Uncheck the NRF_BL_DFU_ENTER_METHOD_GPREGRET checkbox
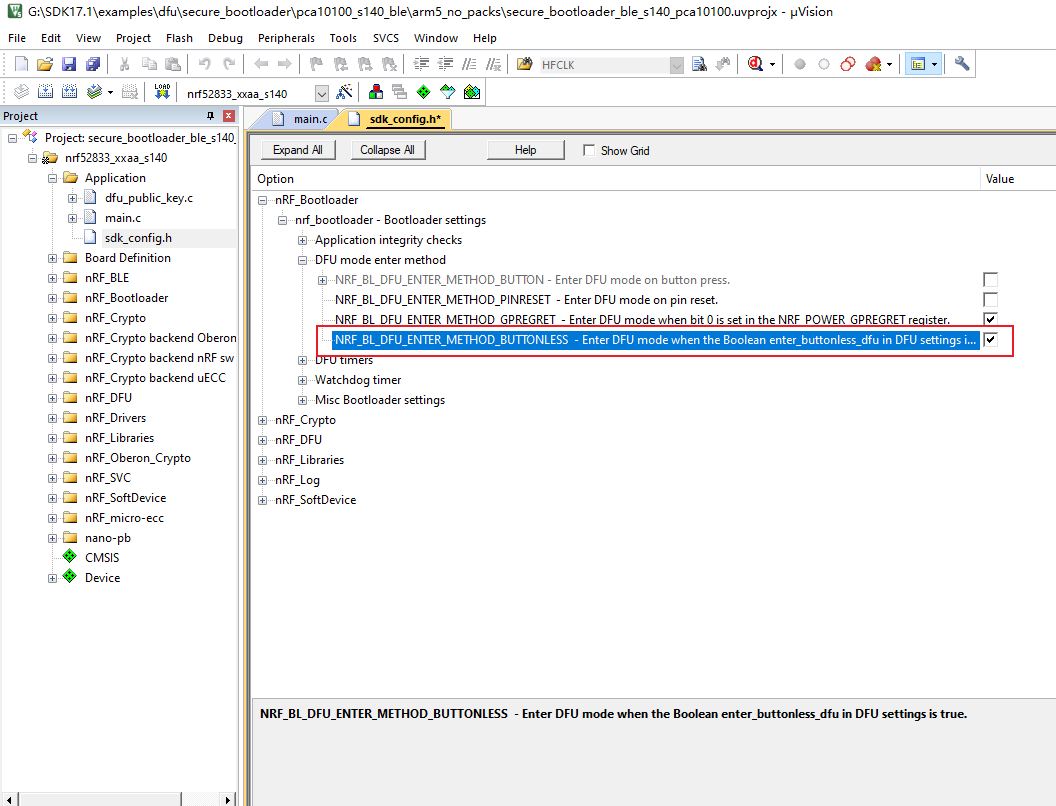Viewport: 1056px width, 806px height. pyautogui.click(x=990, y=319)
